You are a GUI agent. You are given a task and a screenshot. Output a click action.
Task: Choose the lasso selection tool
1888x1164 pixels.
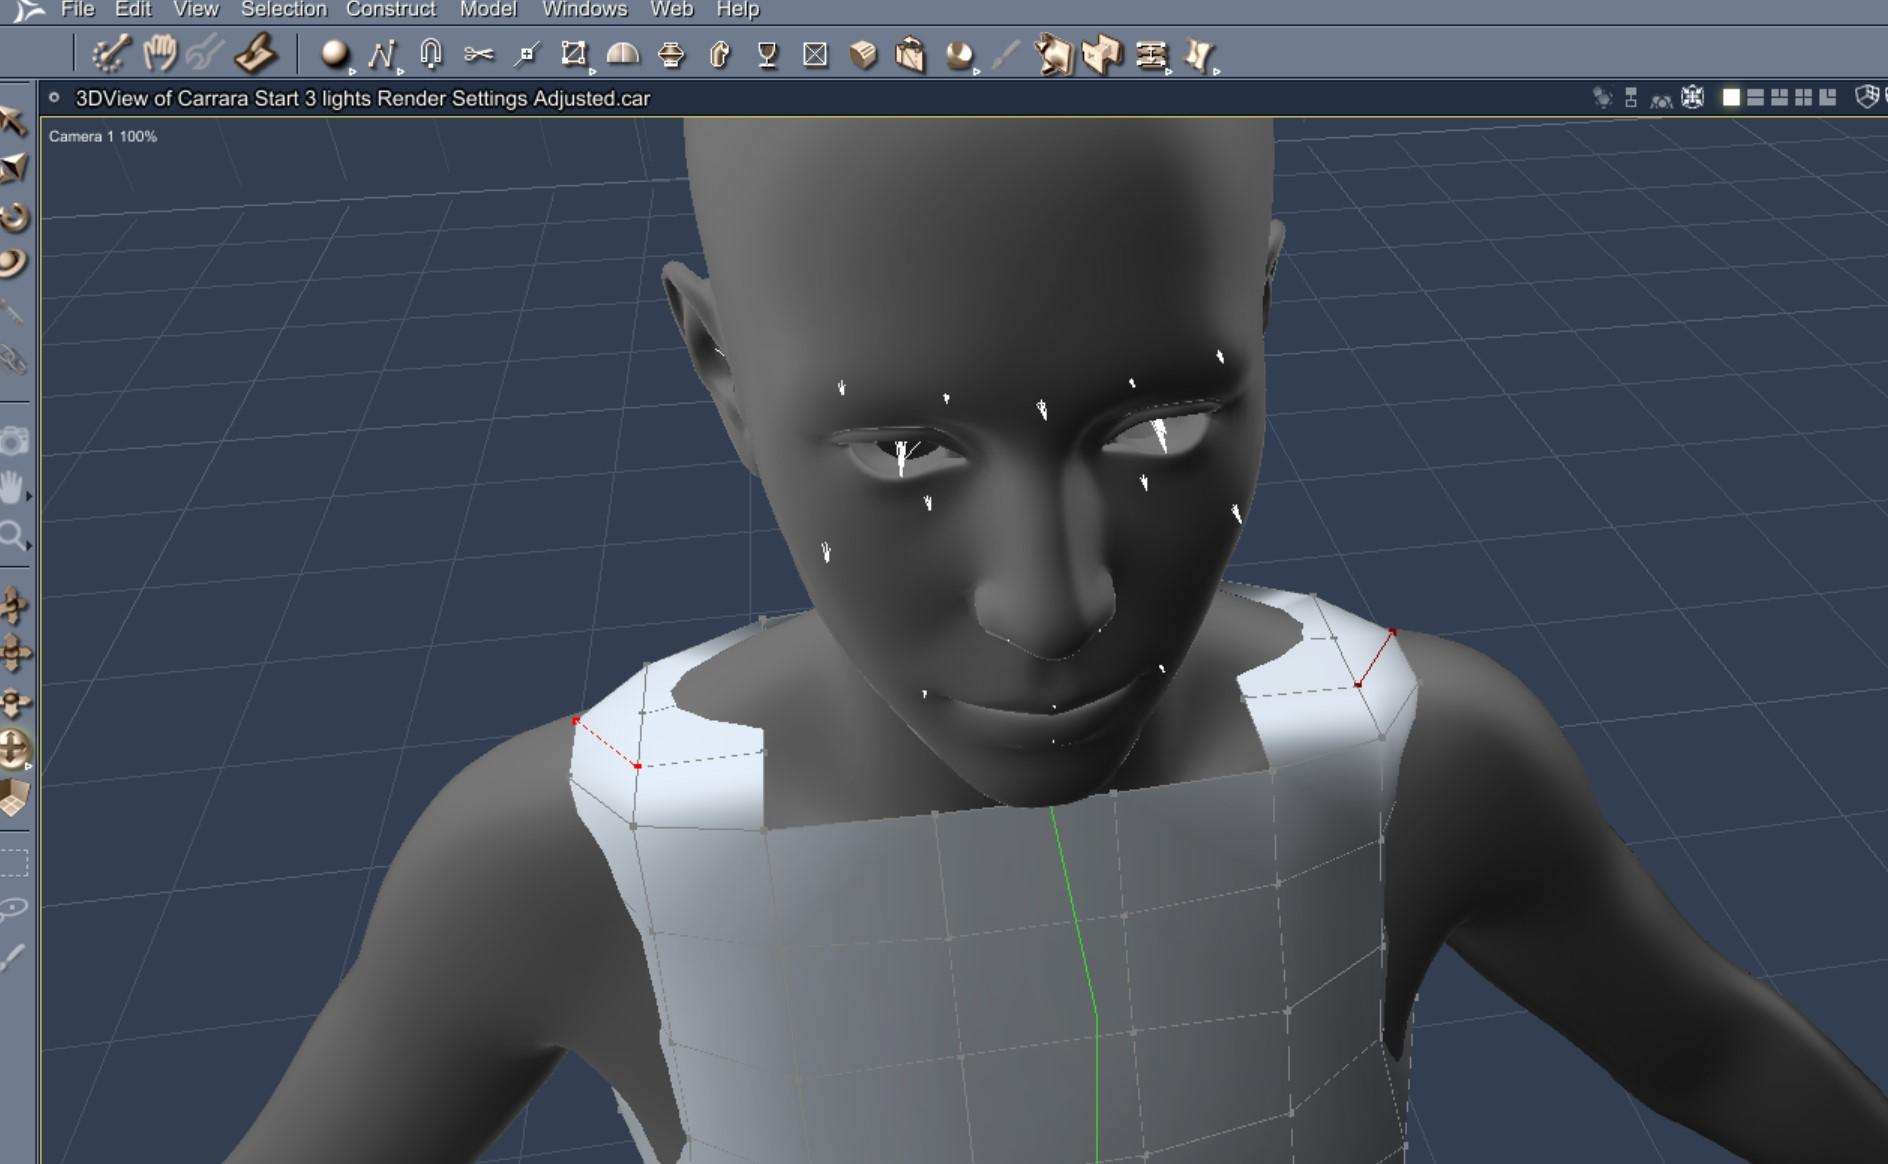pos(14,909)
